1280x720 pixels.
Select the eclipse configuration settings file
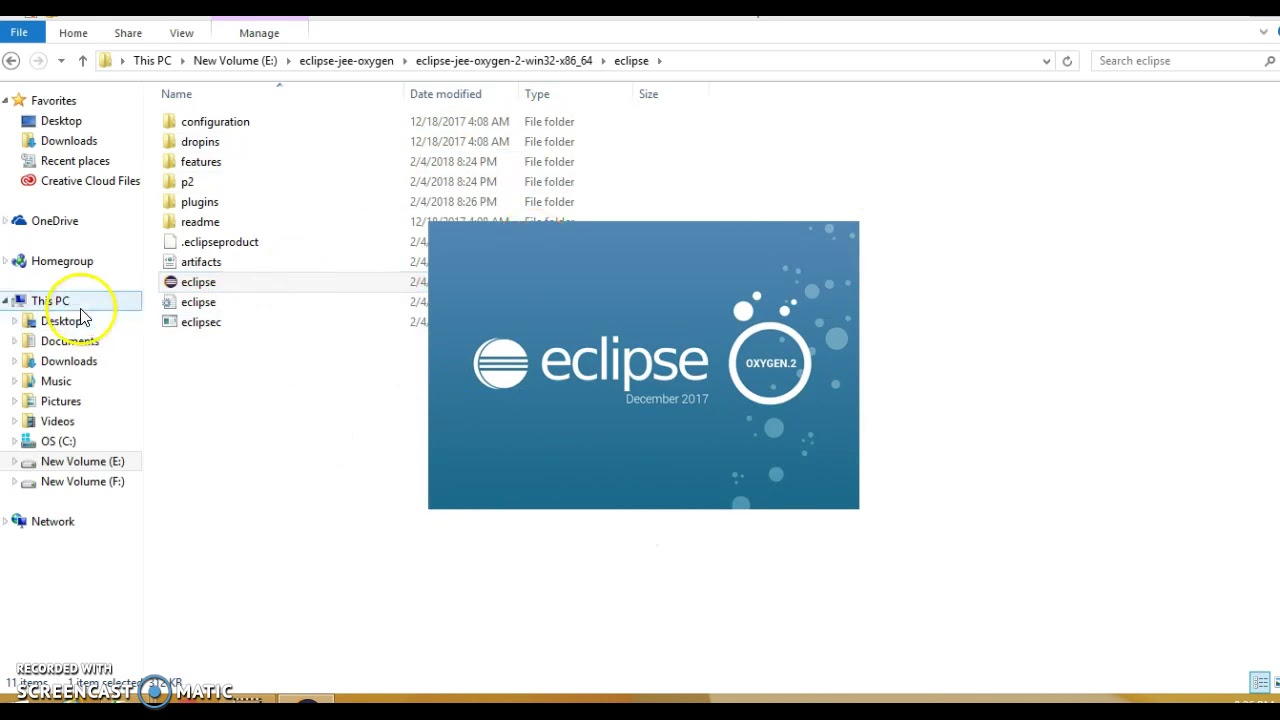[x=198, y=302]
